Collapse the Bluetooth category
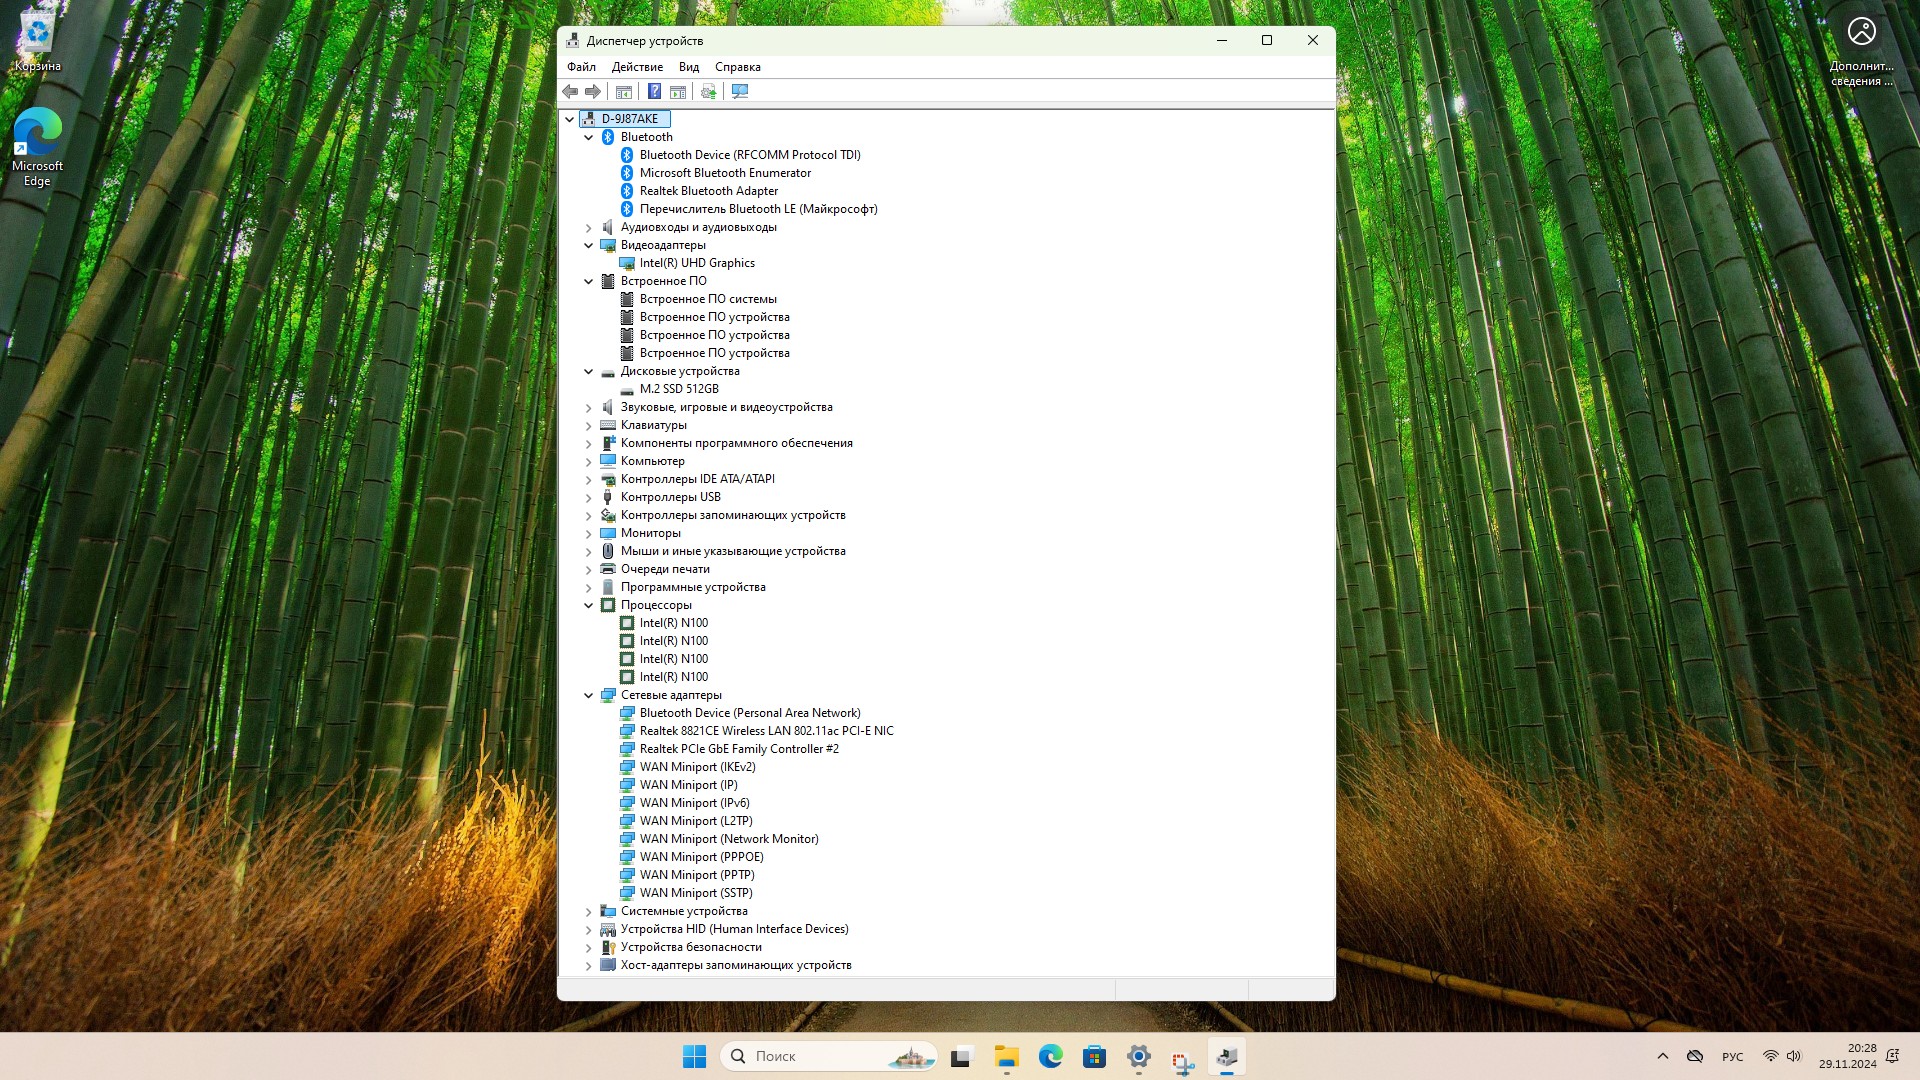This screenshot has width=1920, height=1080. point(589,137)
